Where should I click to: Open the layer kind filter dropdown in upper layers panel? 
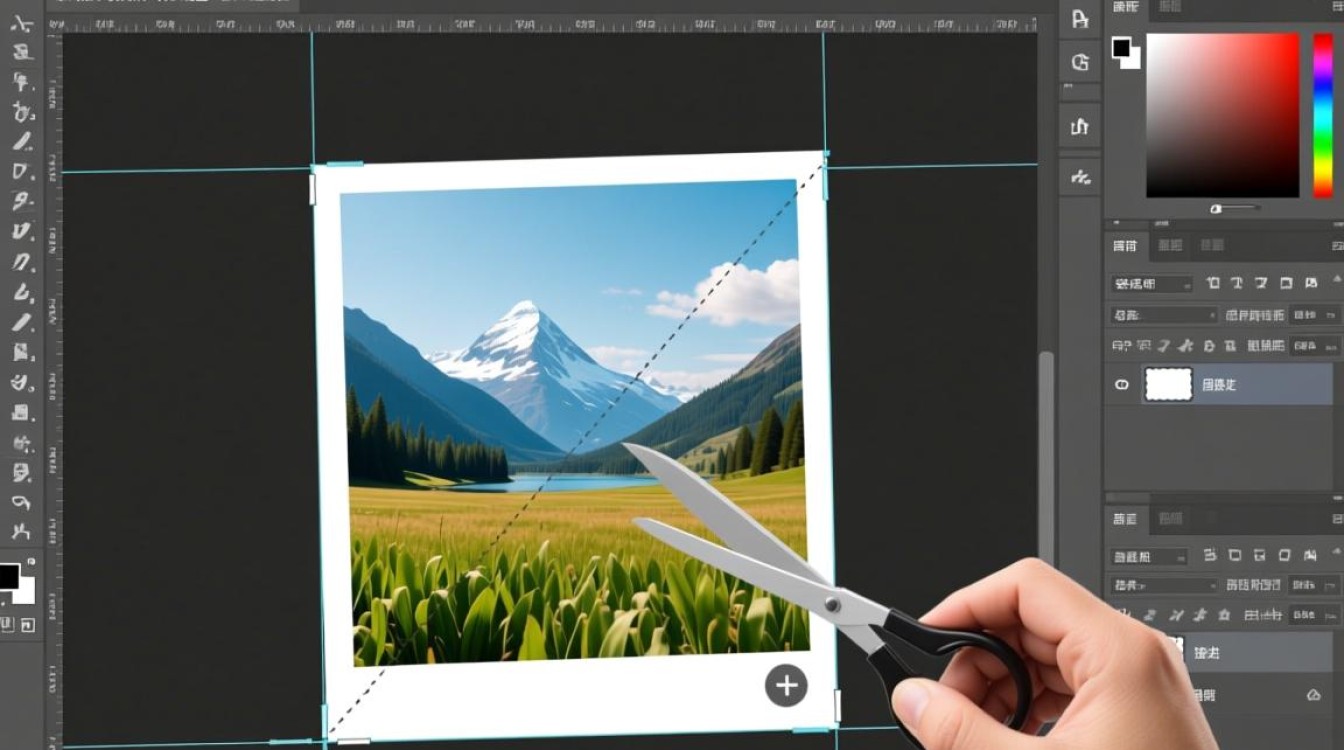[x=1152, y=284]
